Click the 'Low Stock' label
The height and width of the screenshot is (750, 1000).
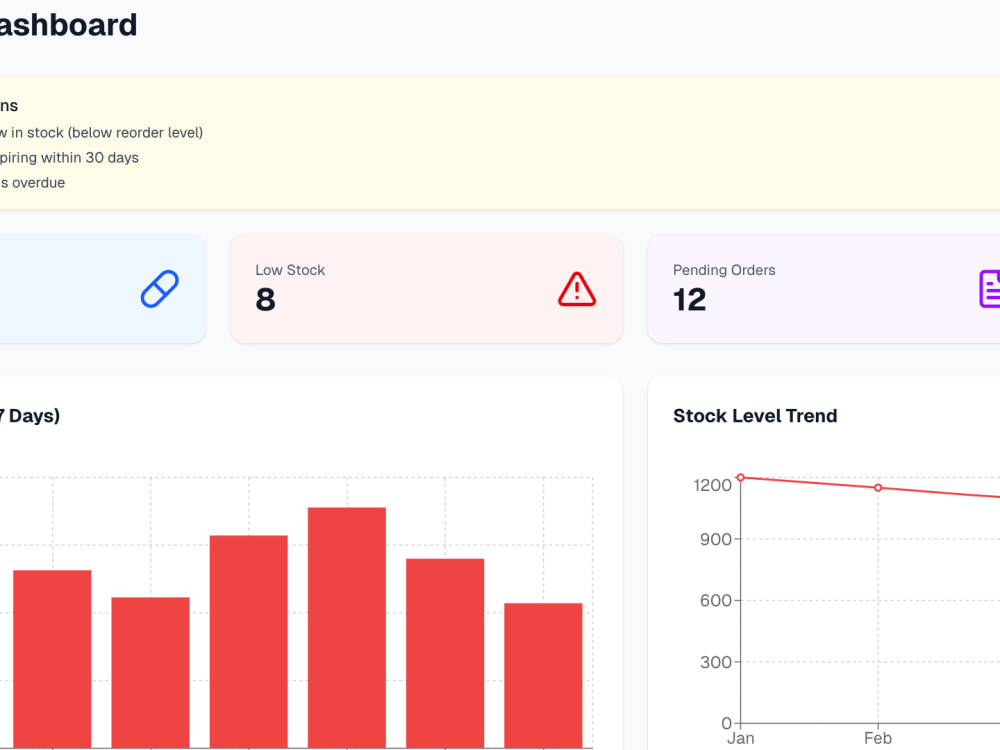290,270
